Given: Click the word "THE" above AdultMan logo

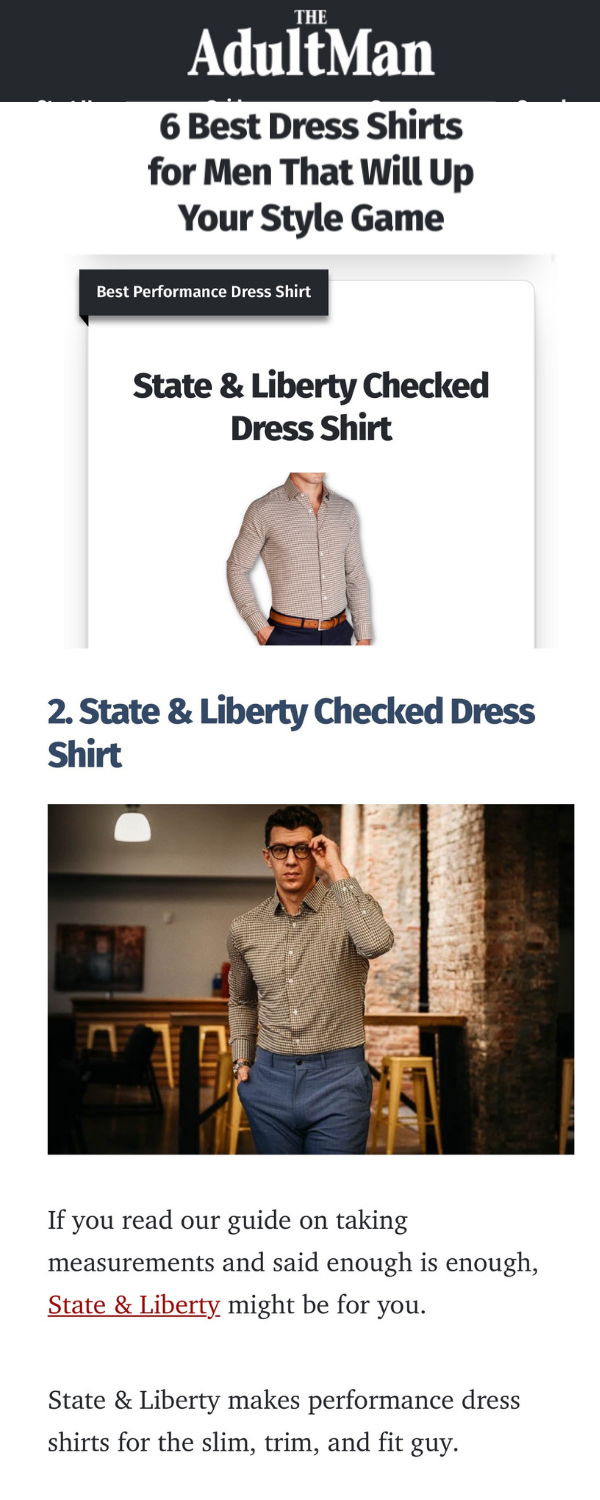Looking at the screenshot, I should pyautogui.click(x=311, y=17).
